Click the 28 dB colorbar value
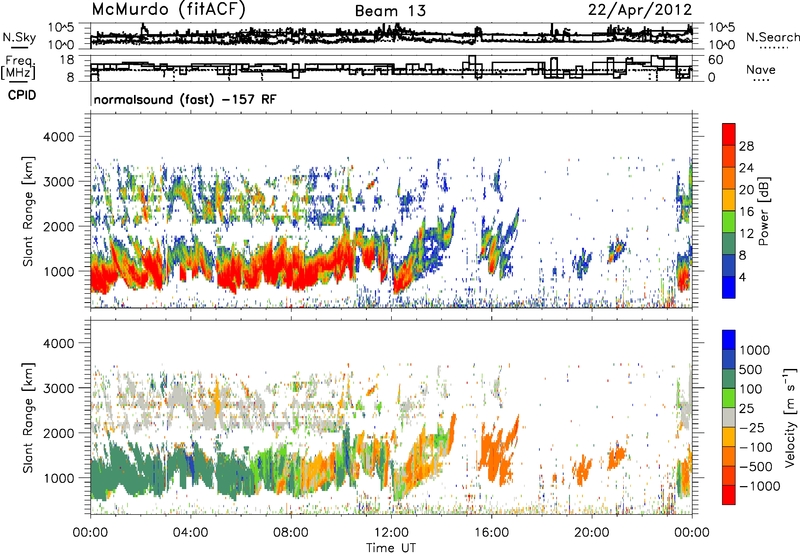 point(746,146)
